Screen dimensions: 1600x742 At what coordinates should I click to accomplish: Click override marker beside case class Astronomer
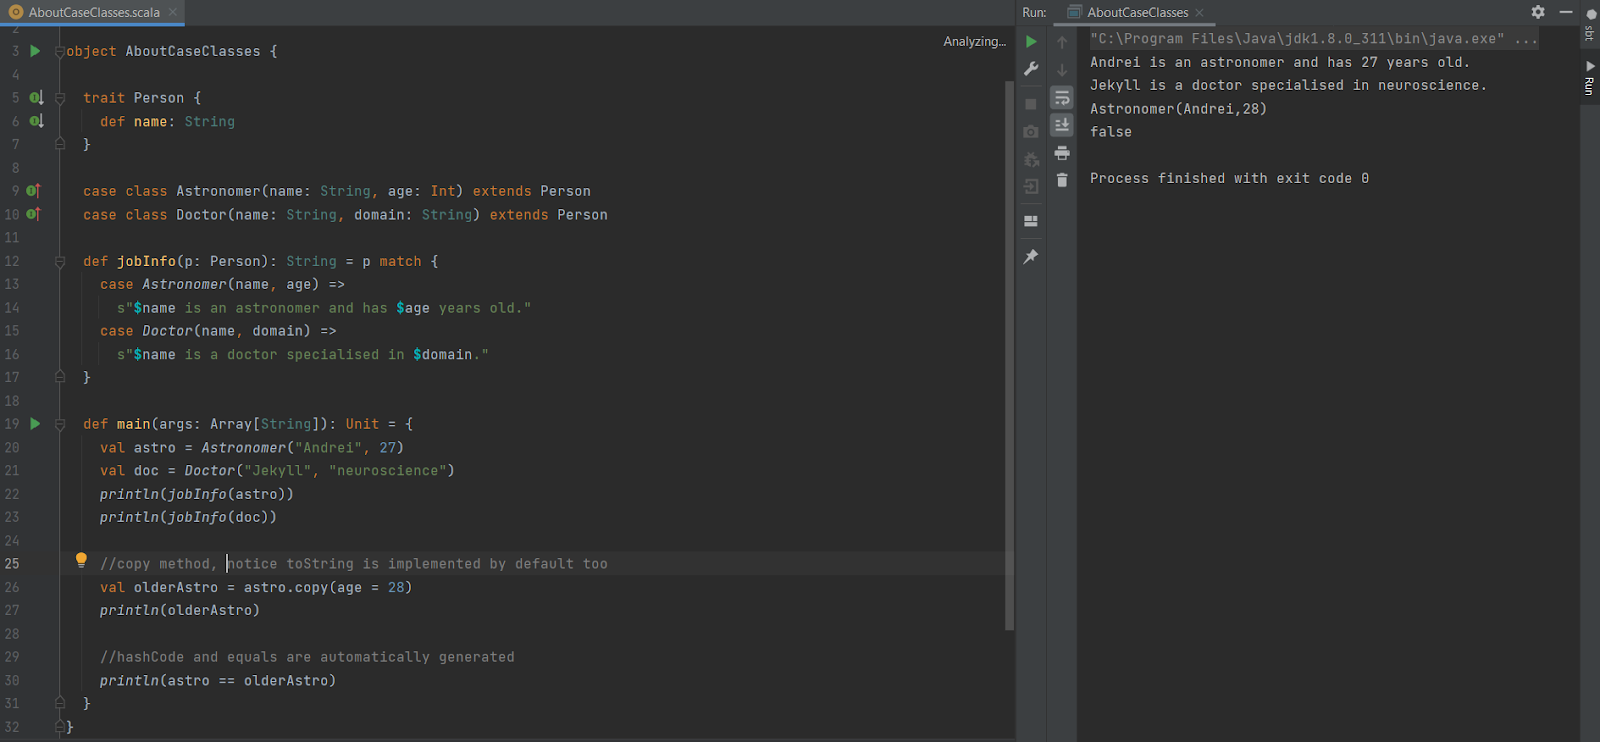click(x=34, y=191)
